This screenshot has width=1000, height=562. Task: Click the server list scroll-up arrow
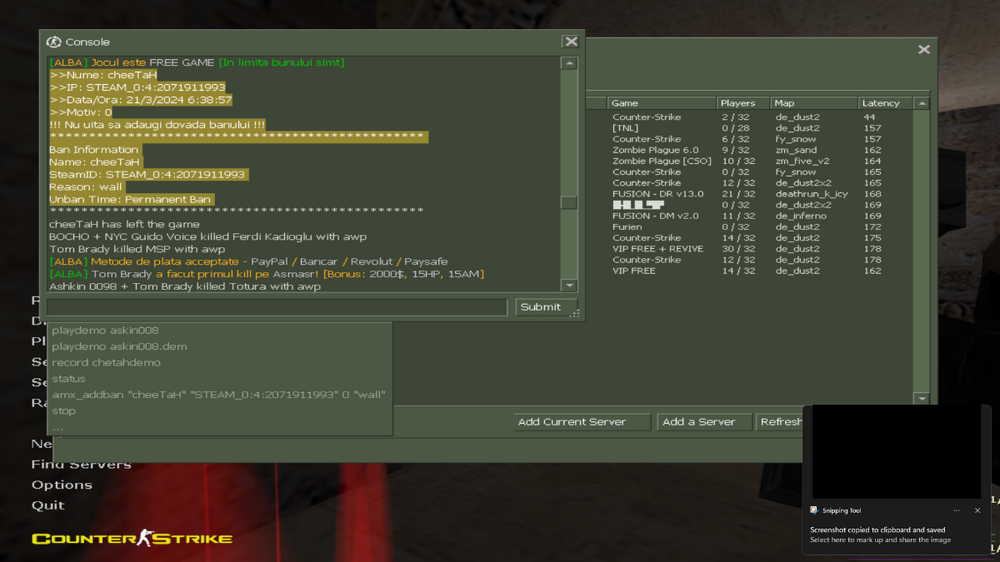click(922, 103)
